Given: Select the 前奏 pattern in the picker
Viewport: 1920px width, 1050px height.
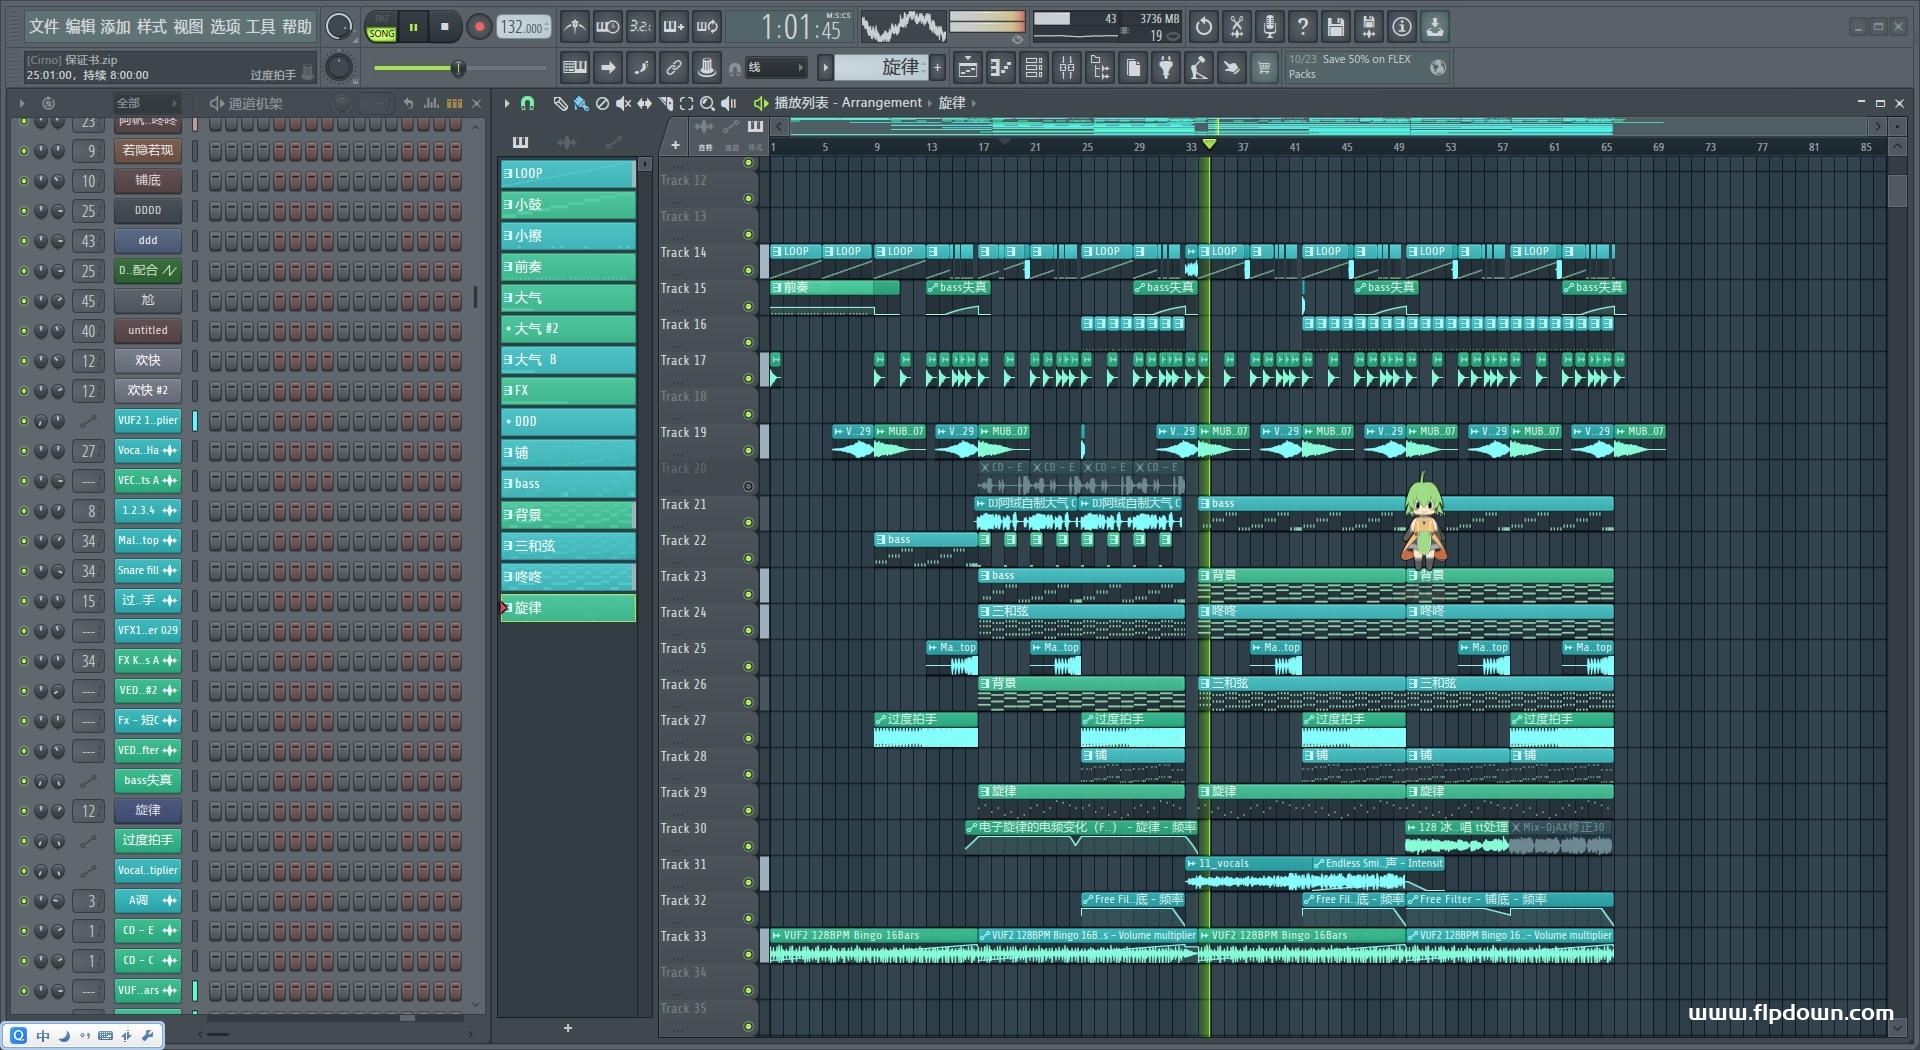Looking at the screenshot, I should coord(568,267).
